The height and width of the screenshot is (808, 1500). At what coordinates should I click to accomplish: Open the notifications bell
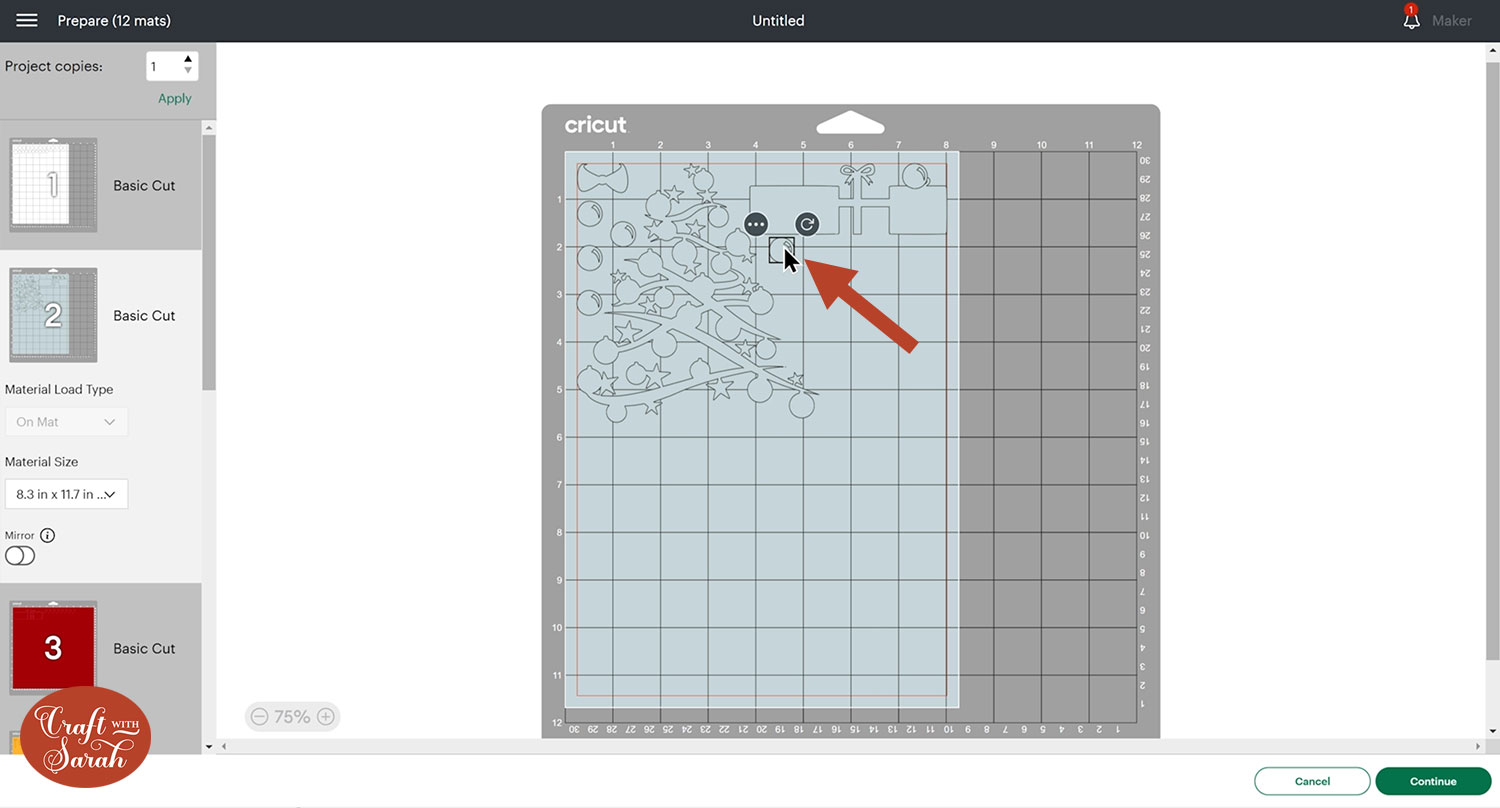1411,18
